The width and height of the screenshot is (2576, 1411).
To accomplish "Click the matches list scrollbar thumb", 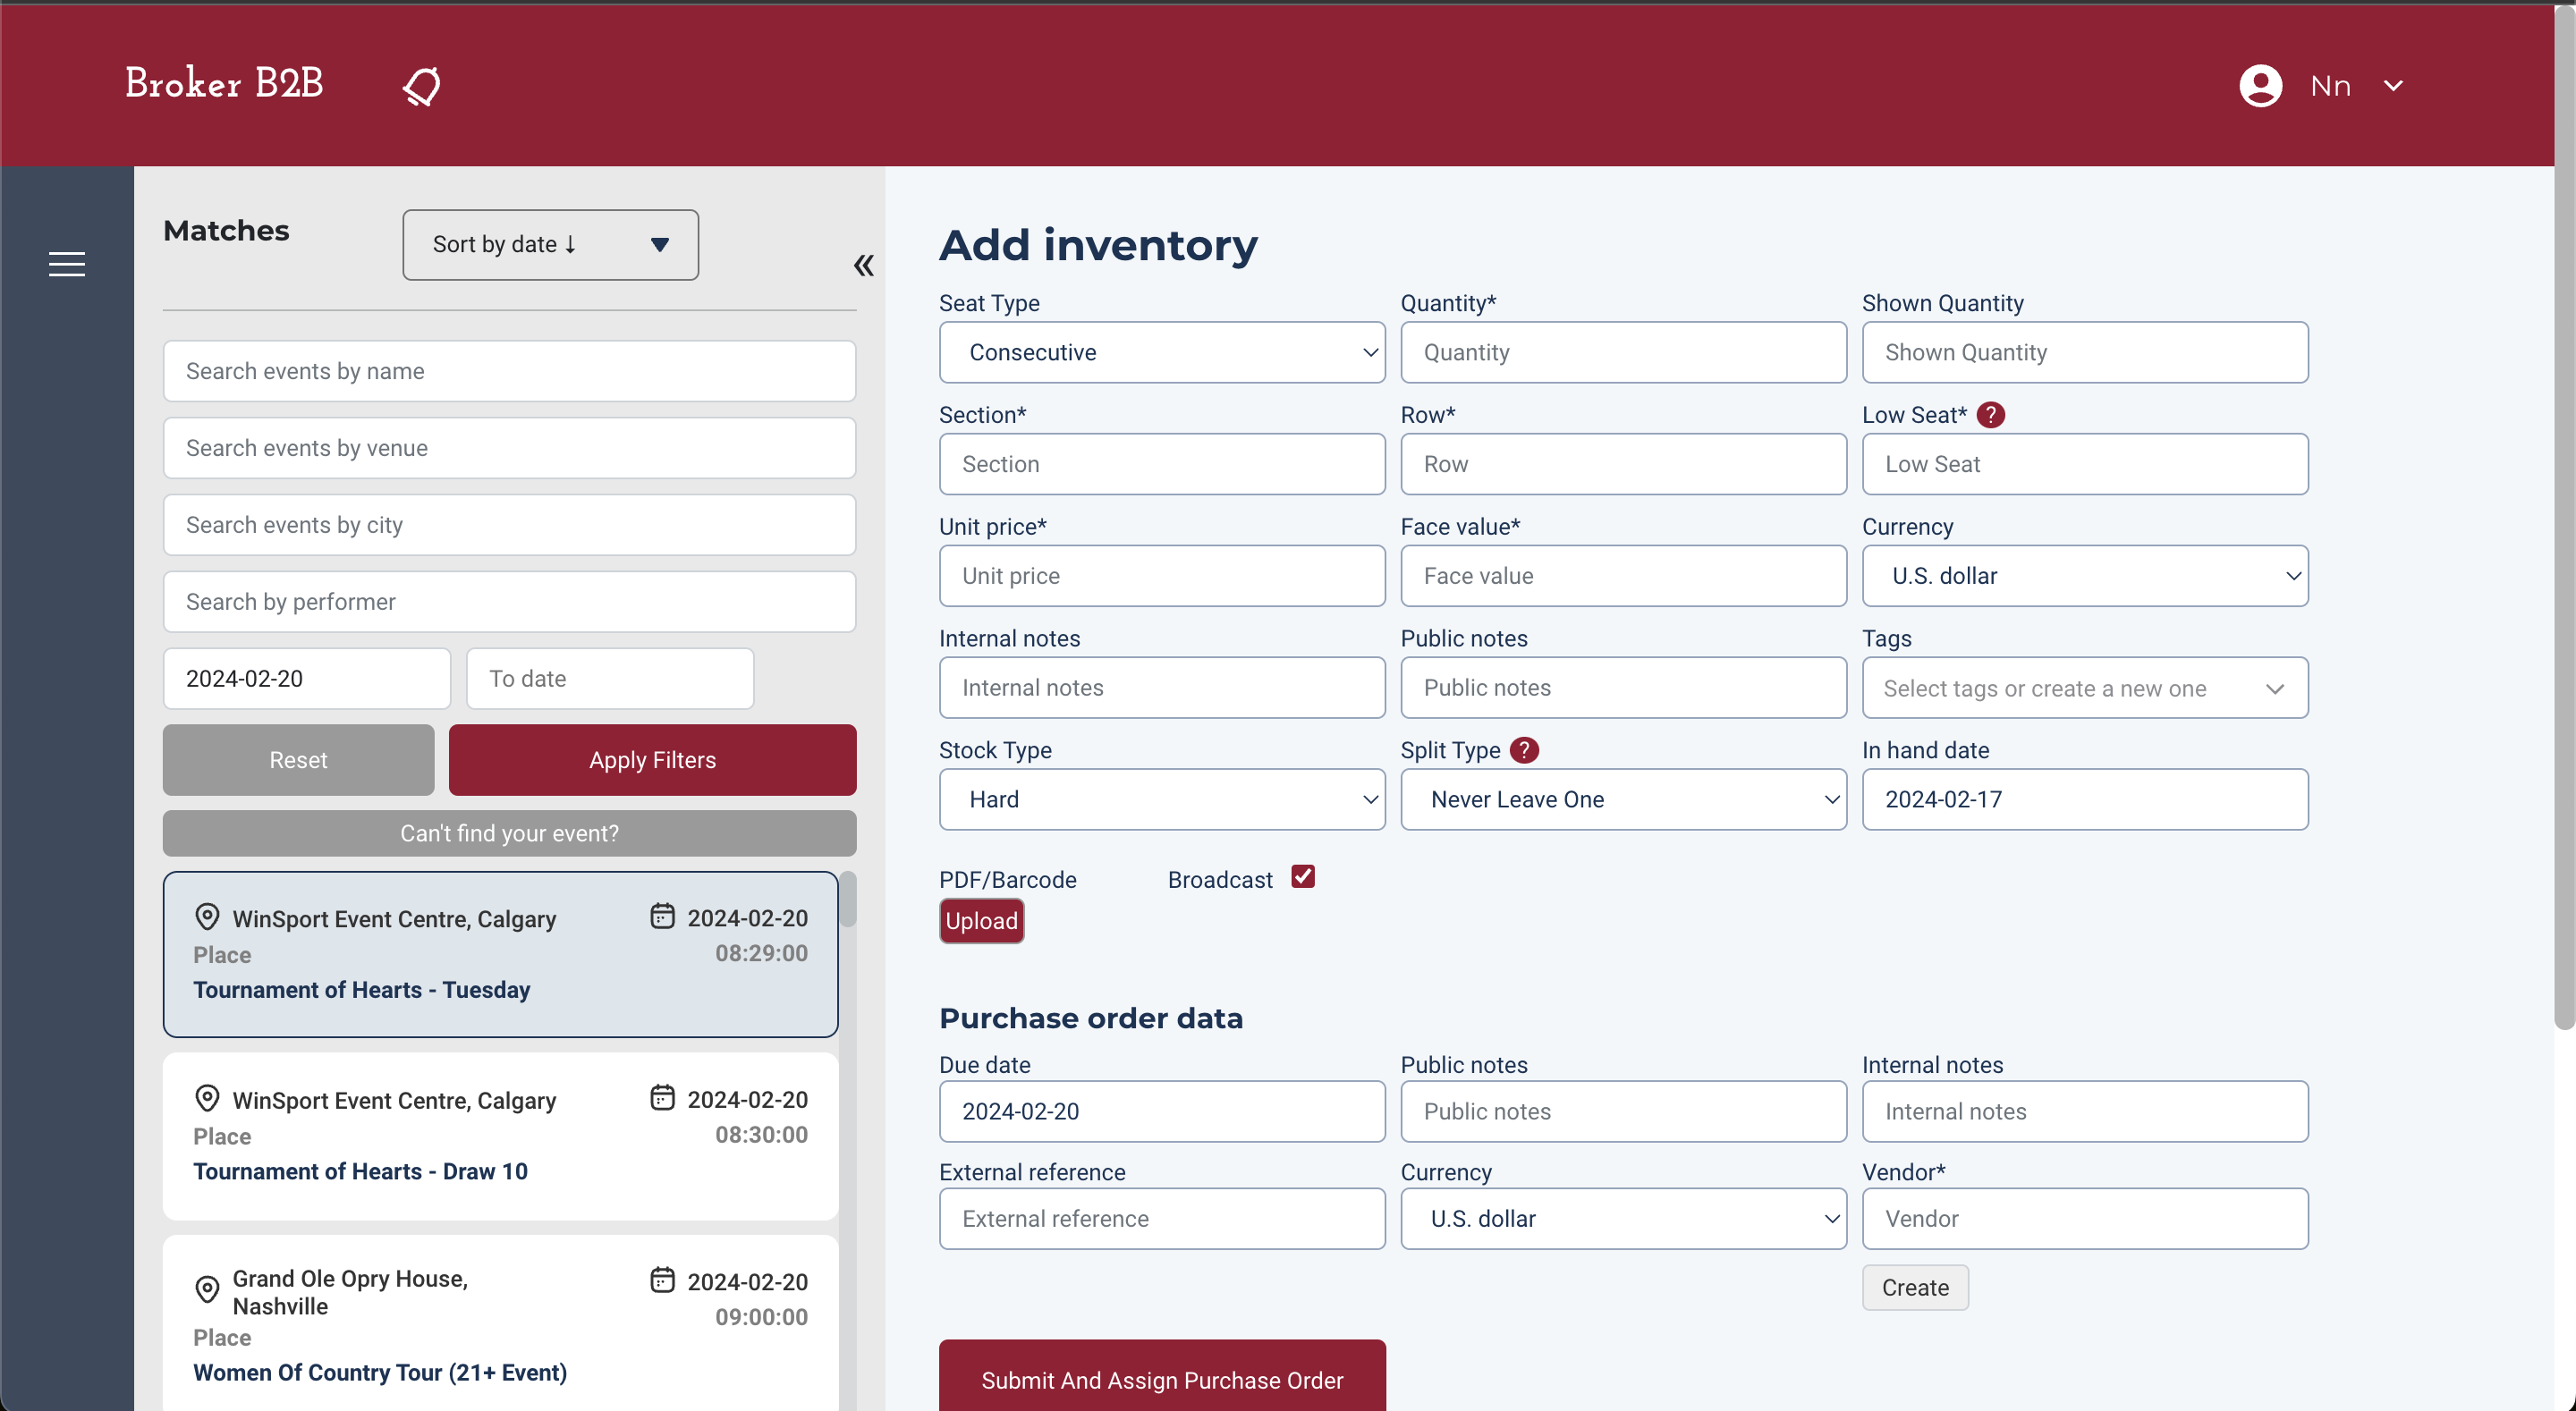I will [x=848, y=899].
